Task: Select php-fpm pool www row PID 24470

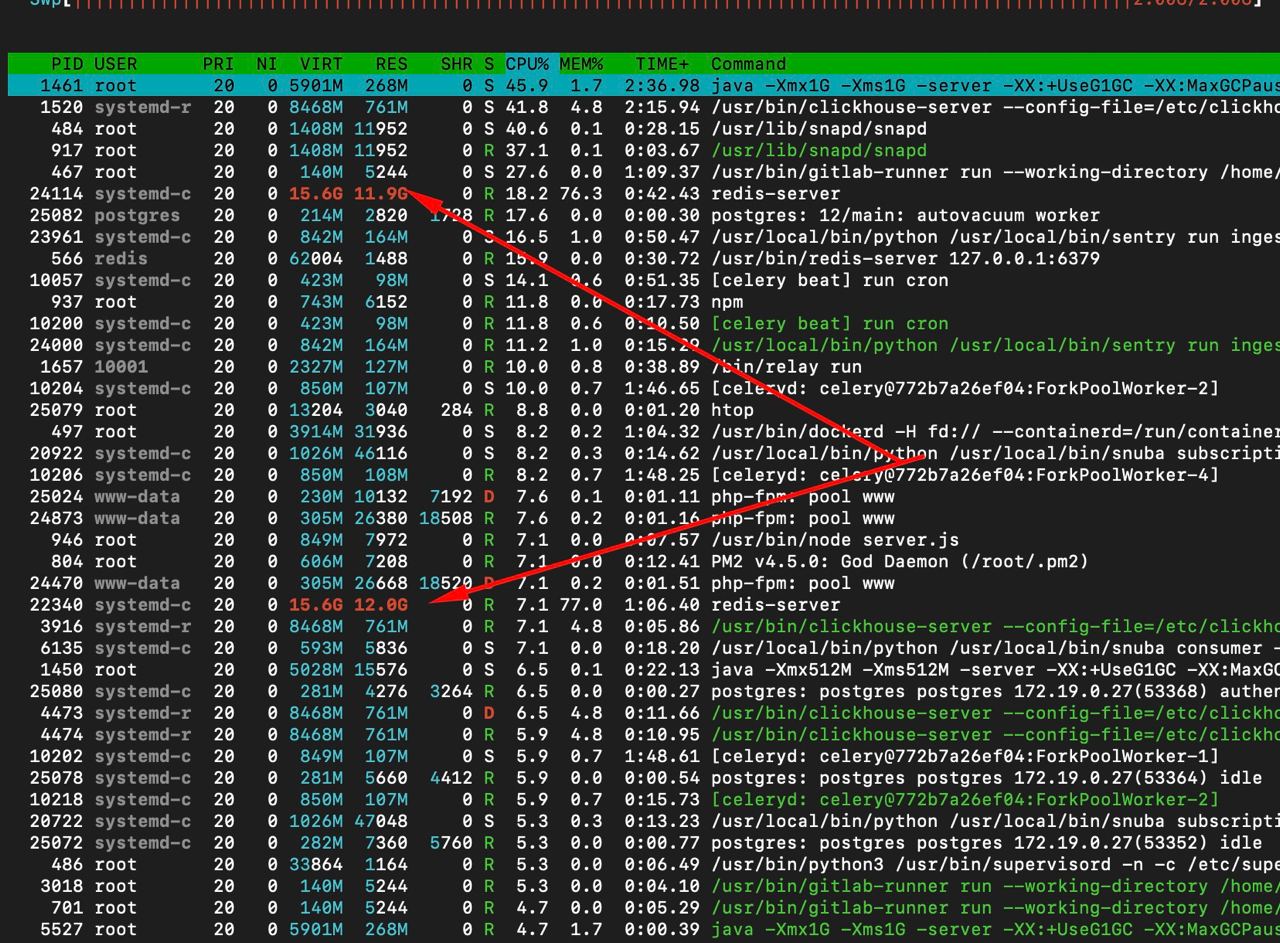Action: tap(644, 584)
